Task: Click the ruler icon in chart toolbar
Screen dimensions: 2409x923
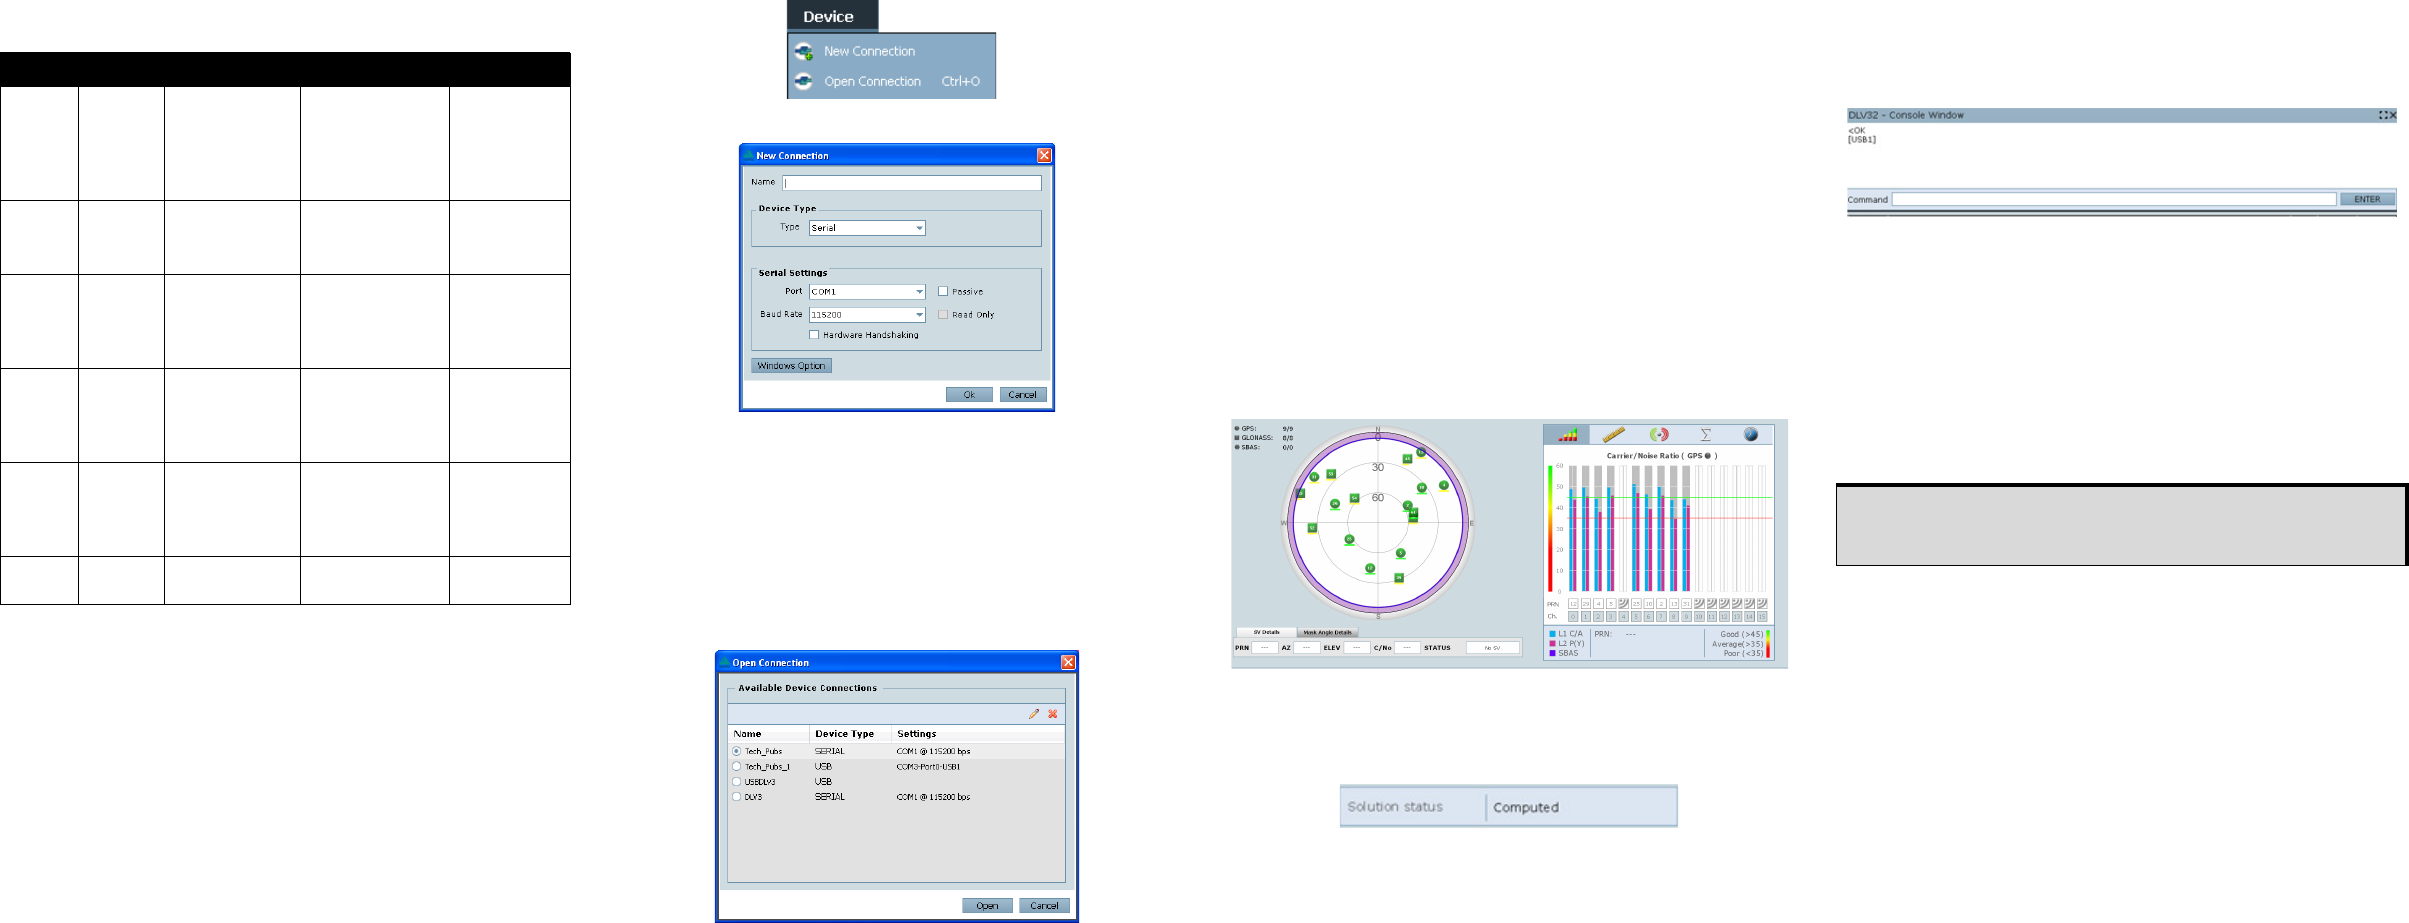Action: click(x=1613, y=435)
